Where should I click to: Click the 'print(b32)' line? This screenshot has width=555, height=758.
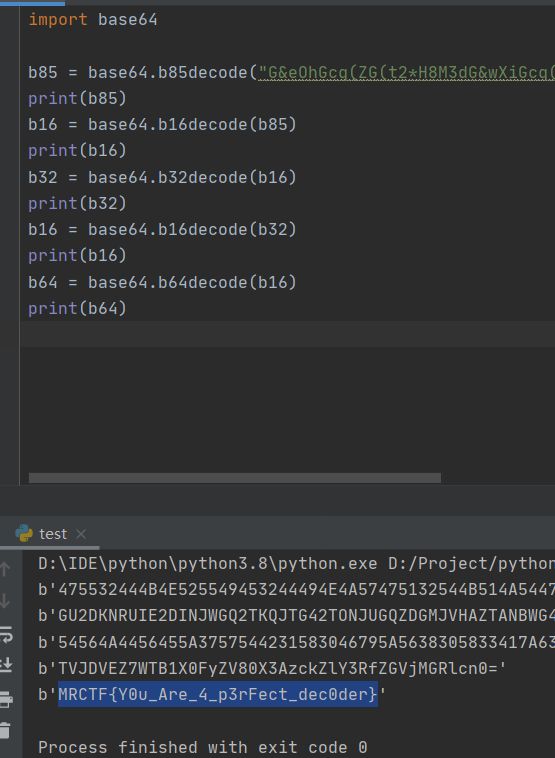click(x=77, y=204)
